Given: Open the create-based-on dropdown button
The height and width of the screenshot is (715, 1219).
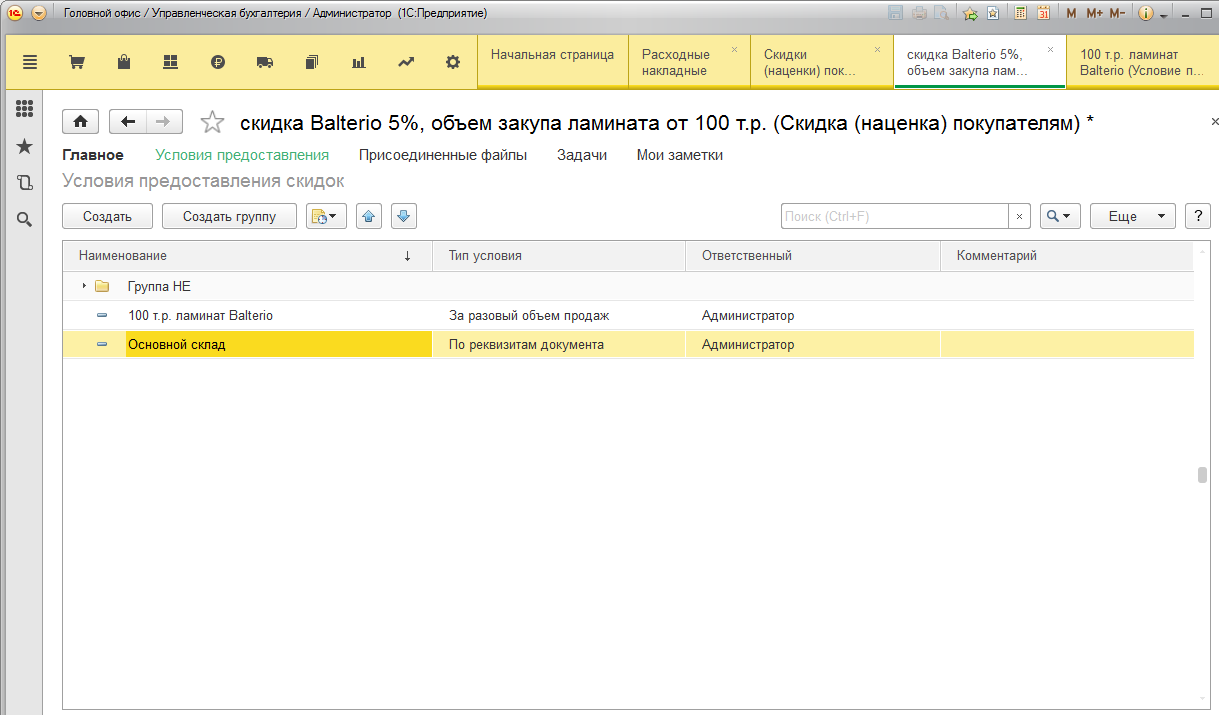Looking at the screenshot, I should [326, 216].
